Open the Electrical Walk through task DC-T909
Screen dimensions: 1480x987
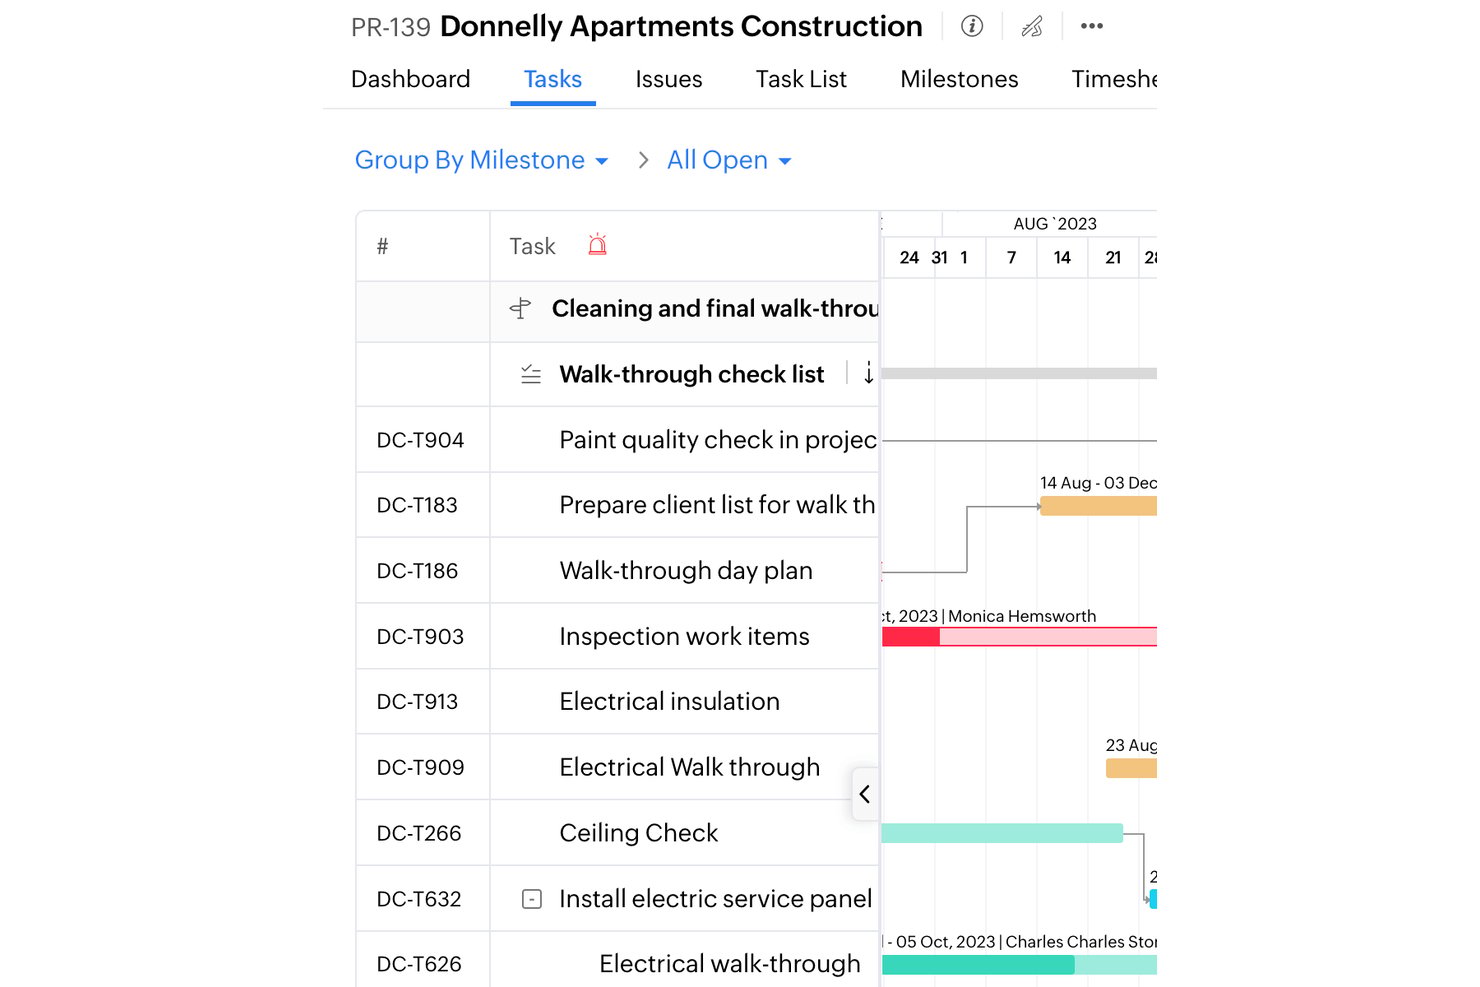tap(689, 767)
